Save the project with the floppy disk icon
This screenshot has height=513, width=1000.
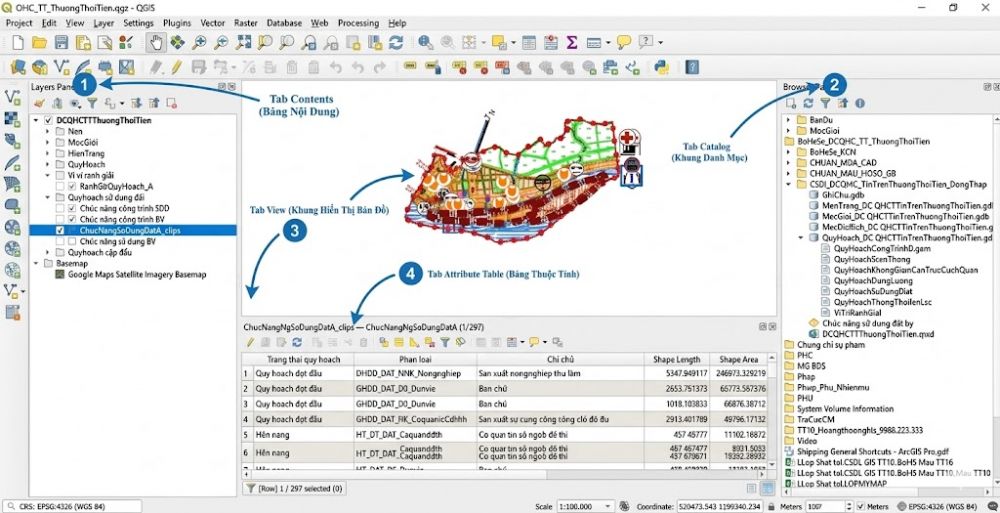61,43
